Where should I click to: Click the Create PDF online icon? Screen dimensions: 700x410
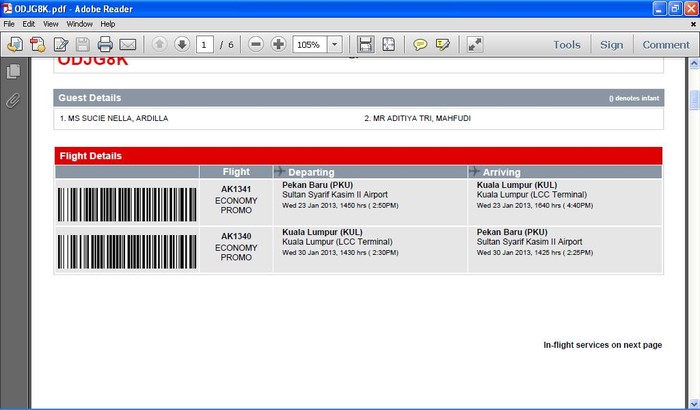[x=15, y=44]
